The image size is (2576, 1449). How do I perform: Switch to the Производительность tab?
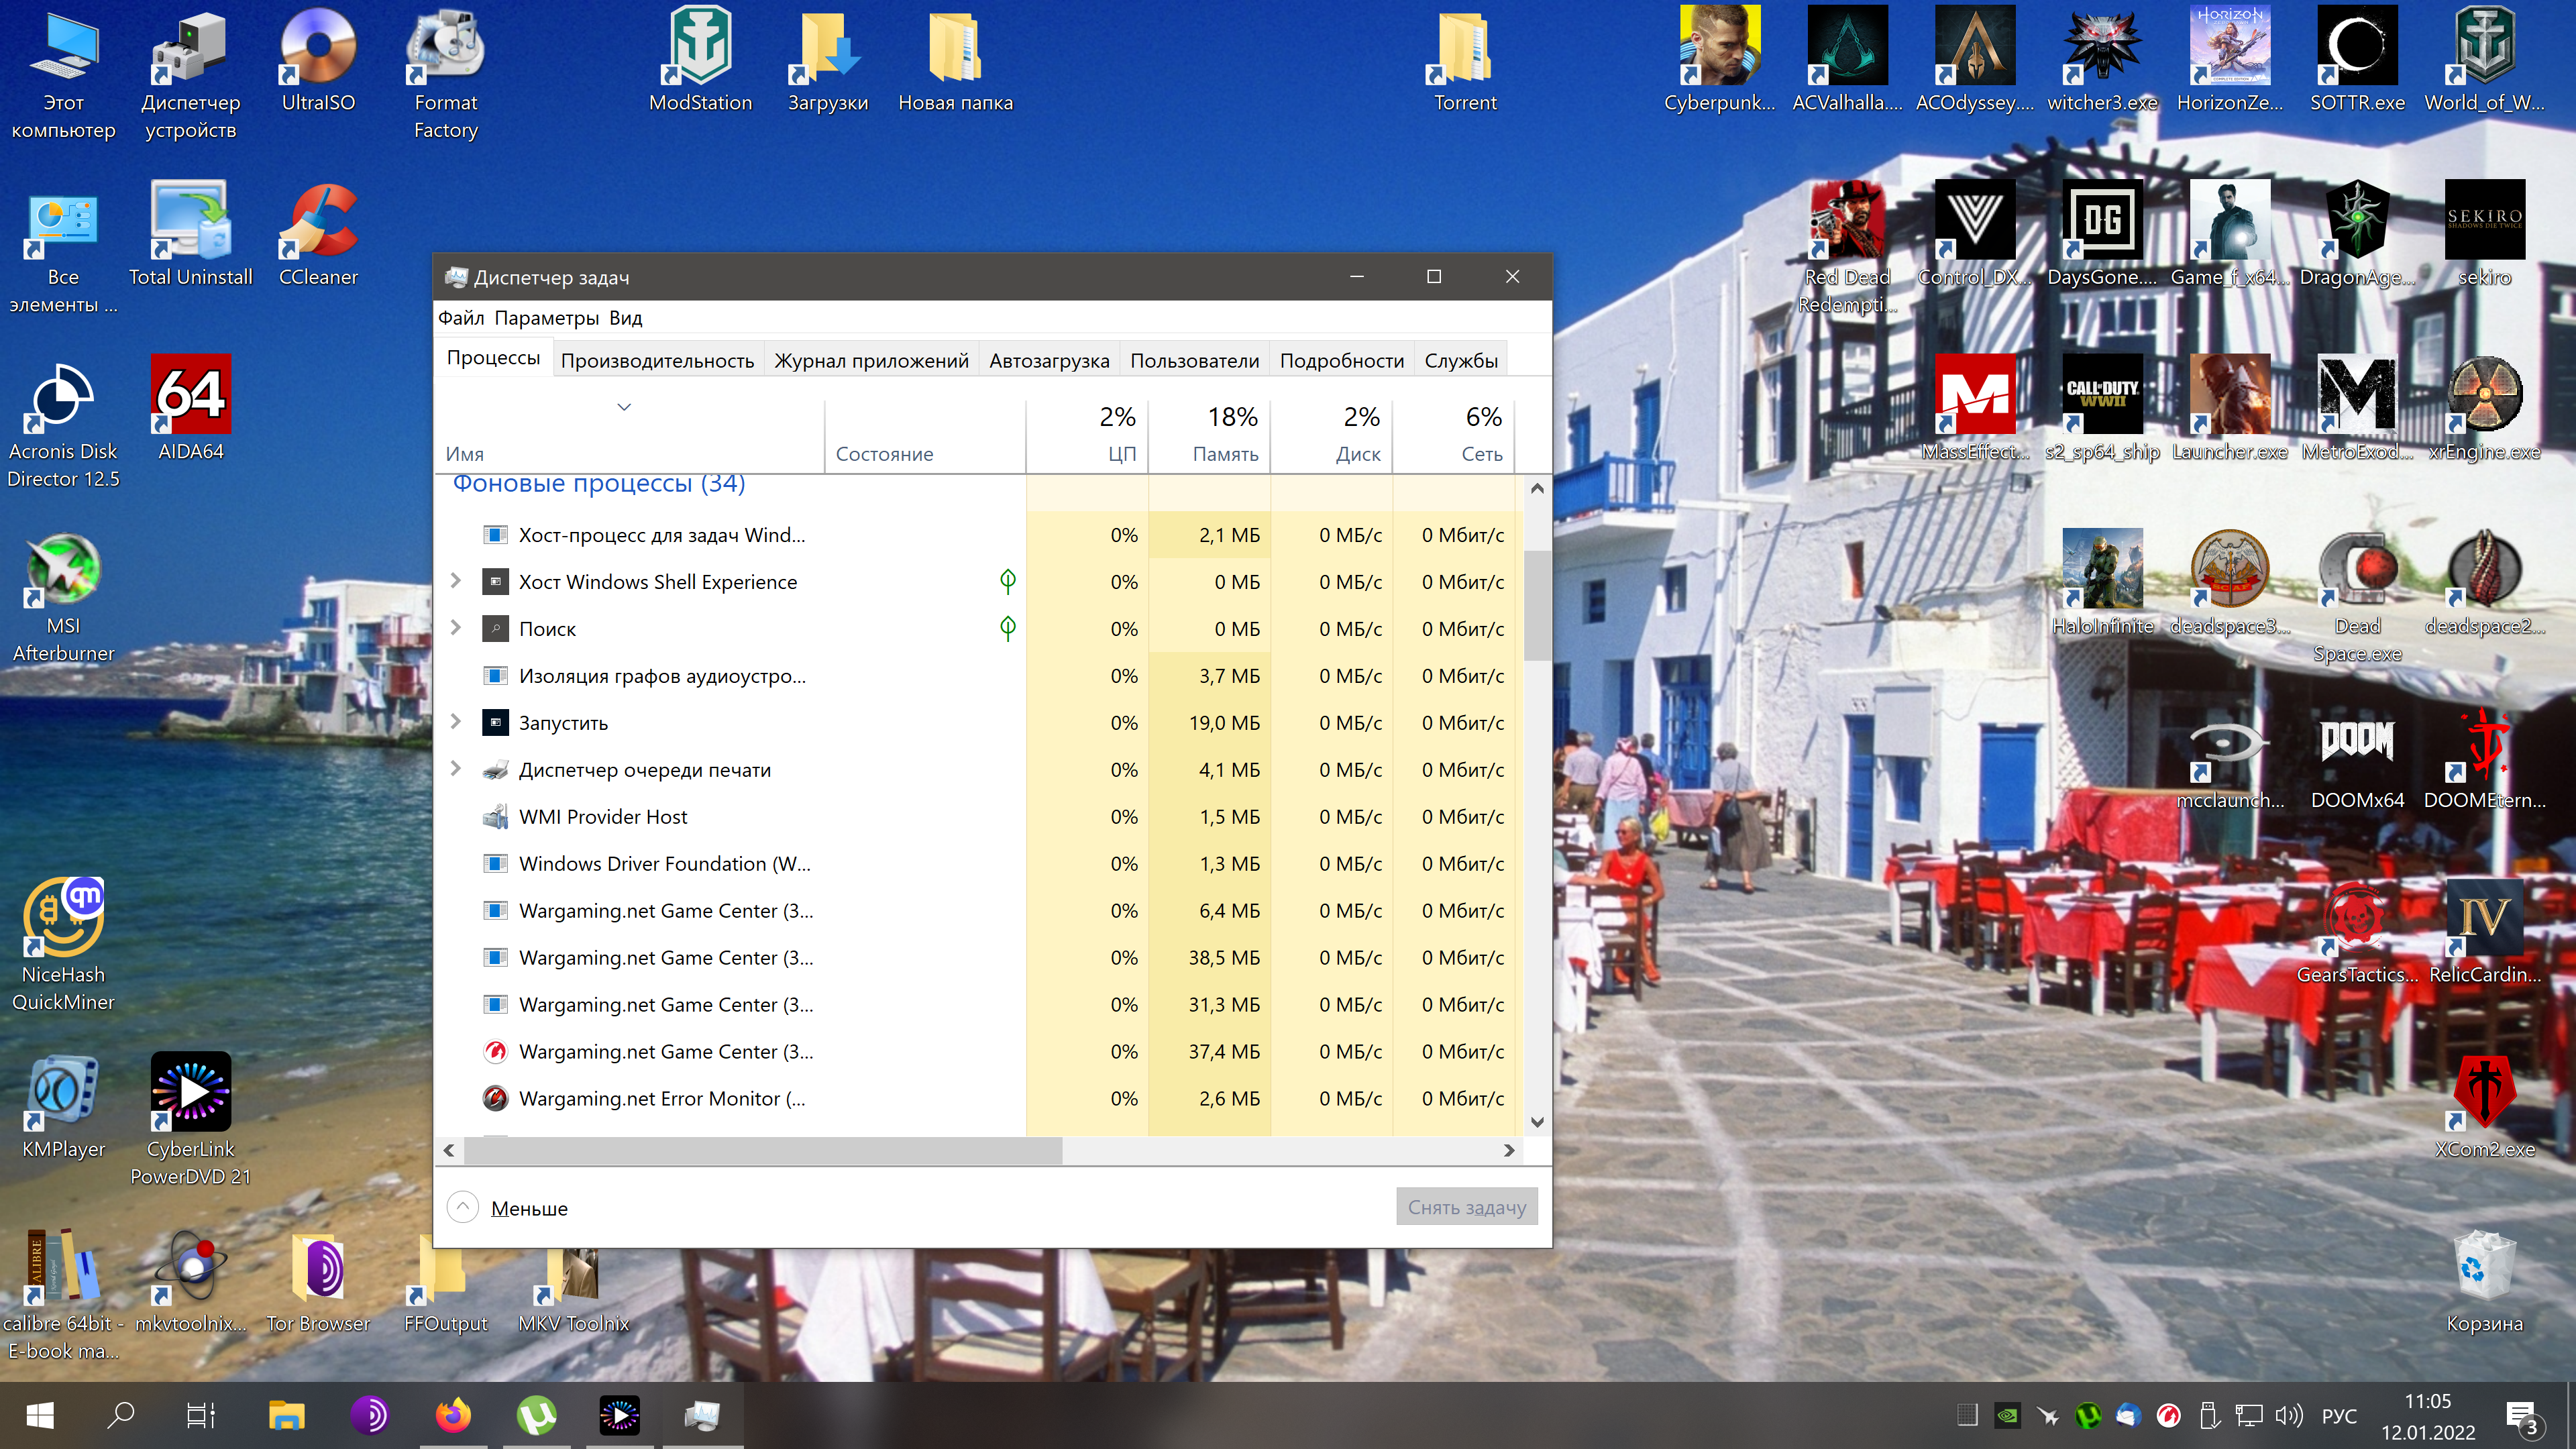pos(657,360)
